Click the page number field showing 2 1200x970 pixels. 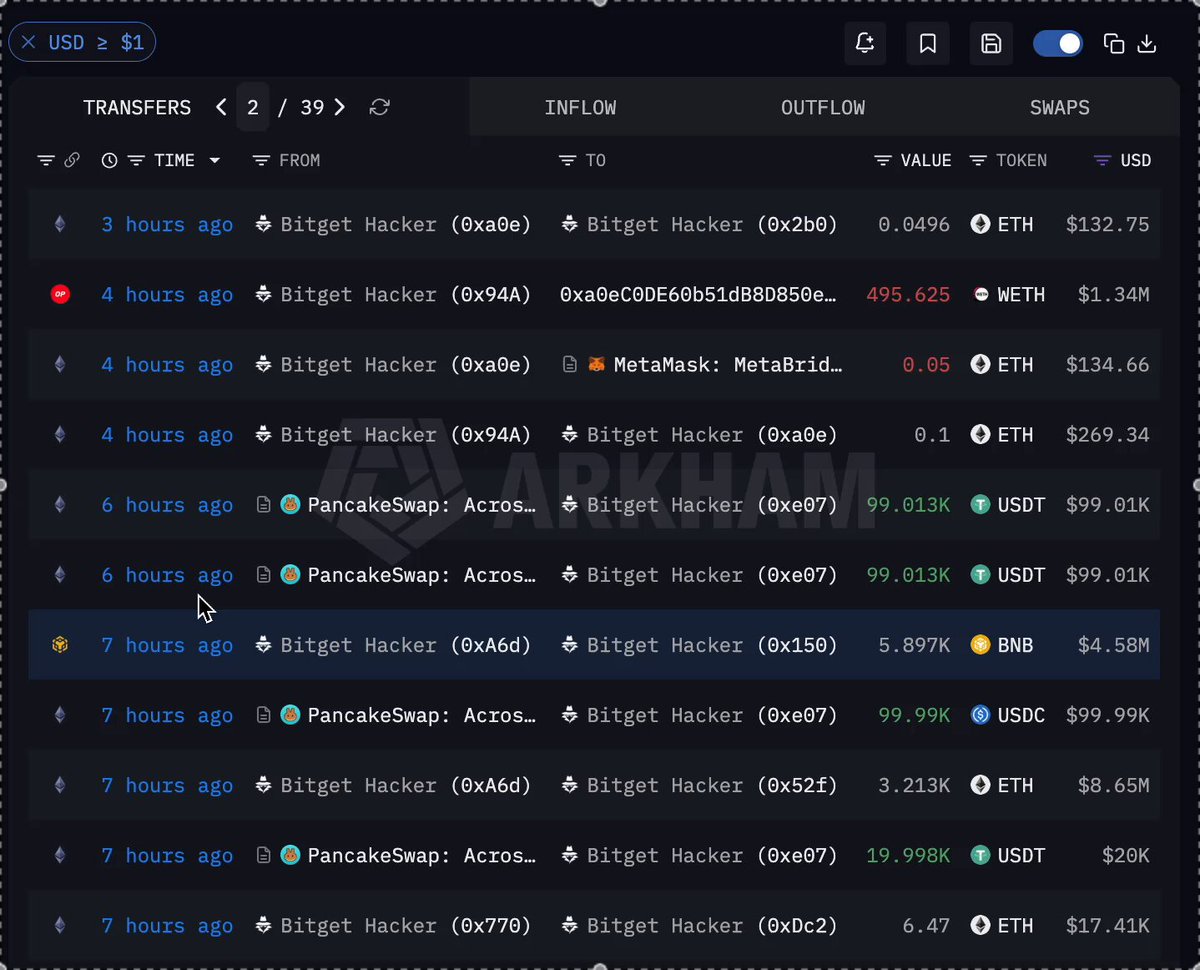click(252, 107)
